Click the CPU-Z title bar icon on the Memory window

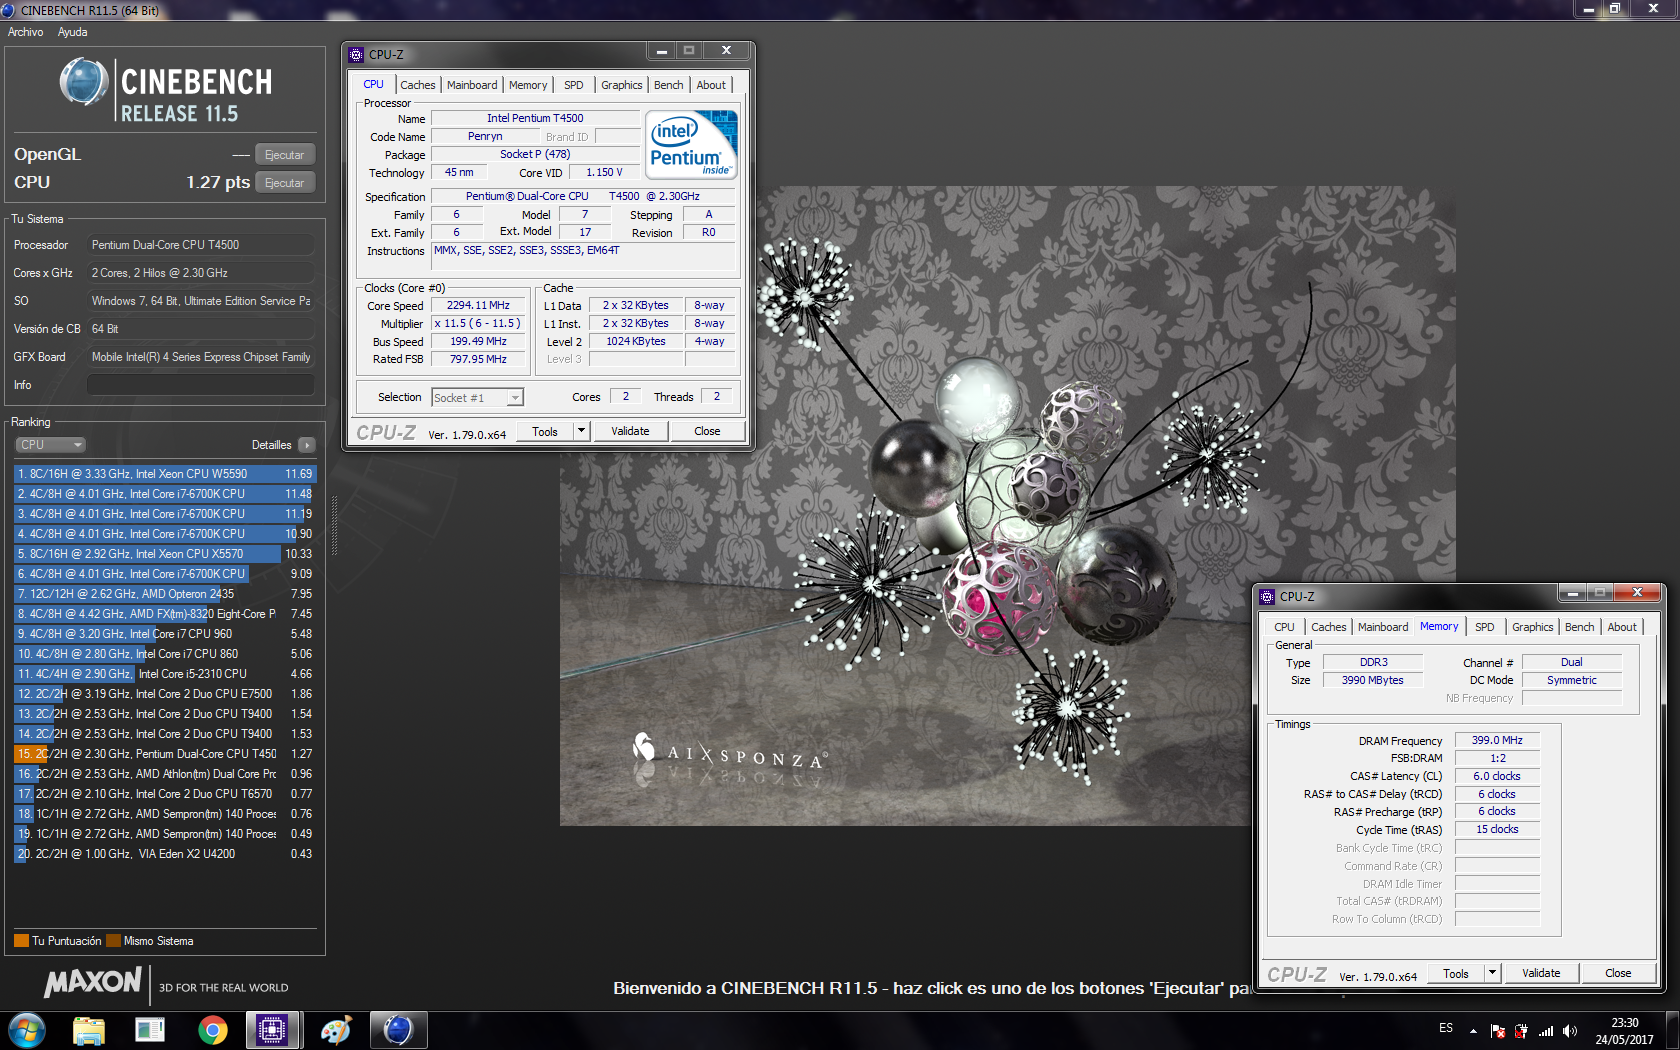1267,597
